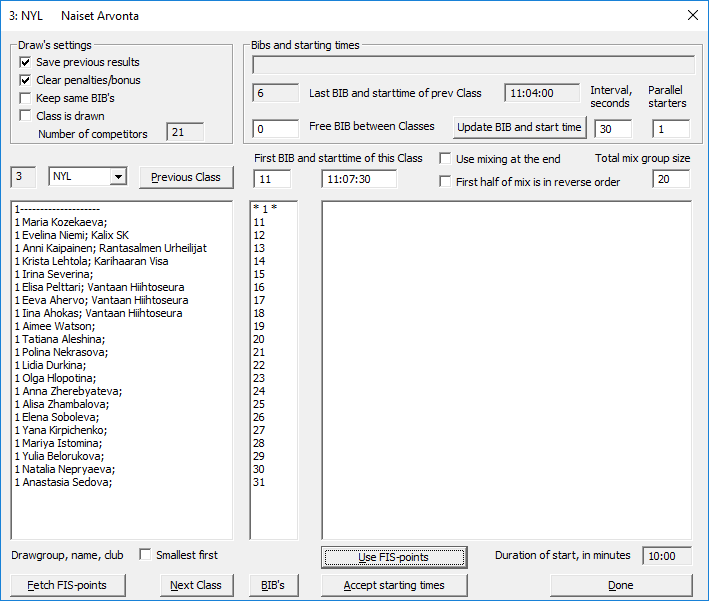Click the Done button
Image resolution: width=709 pixels, height=601 pixels.
(x=620, y=585)
